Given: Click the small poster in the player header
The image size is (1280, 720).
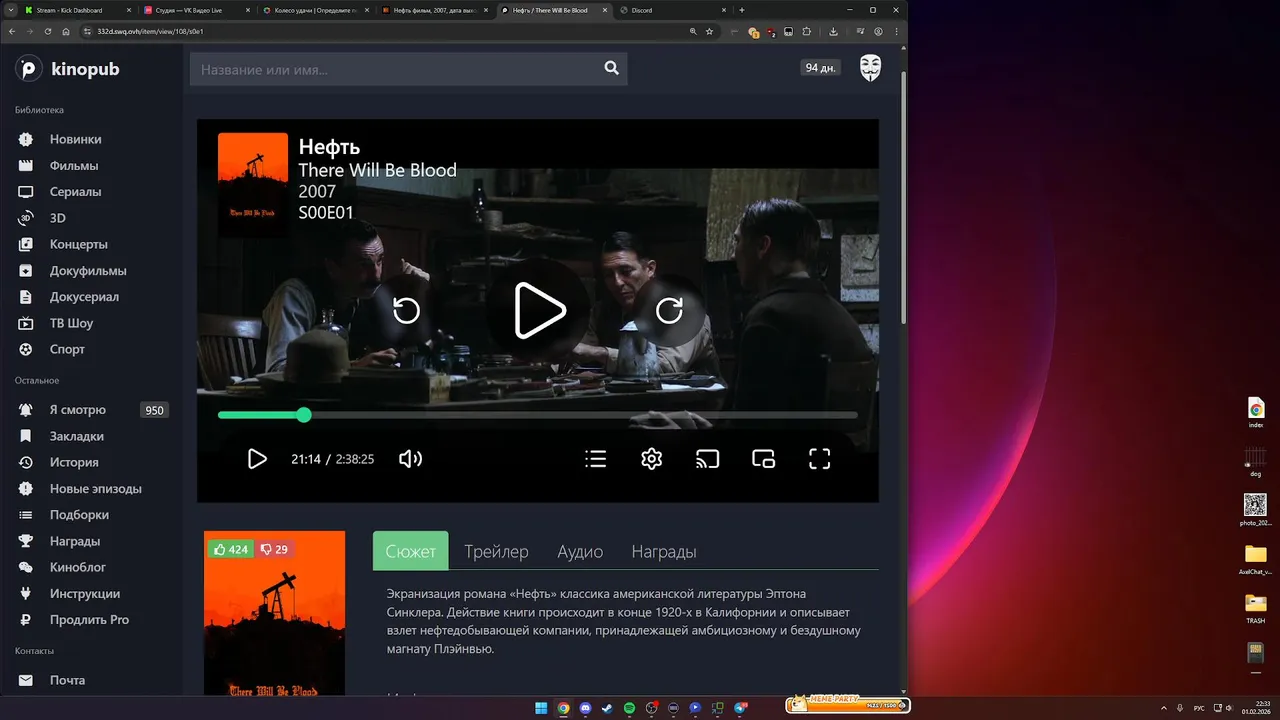Looking at the screenshot, I should [253, 185].
